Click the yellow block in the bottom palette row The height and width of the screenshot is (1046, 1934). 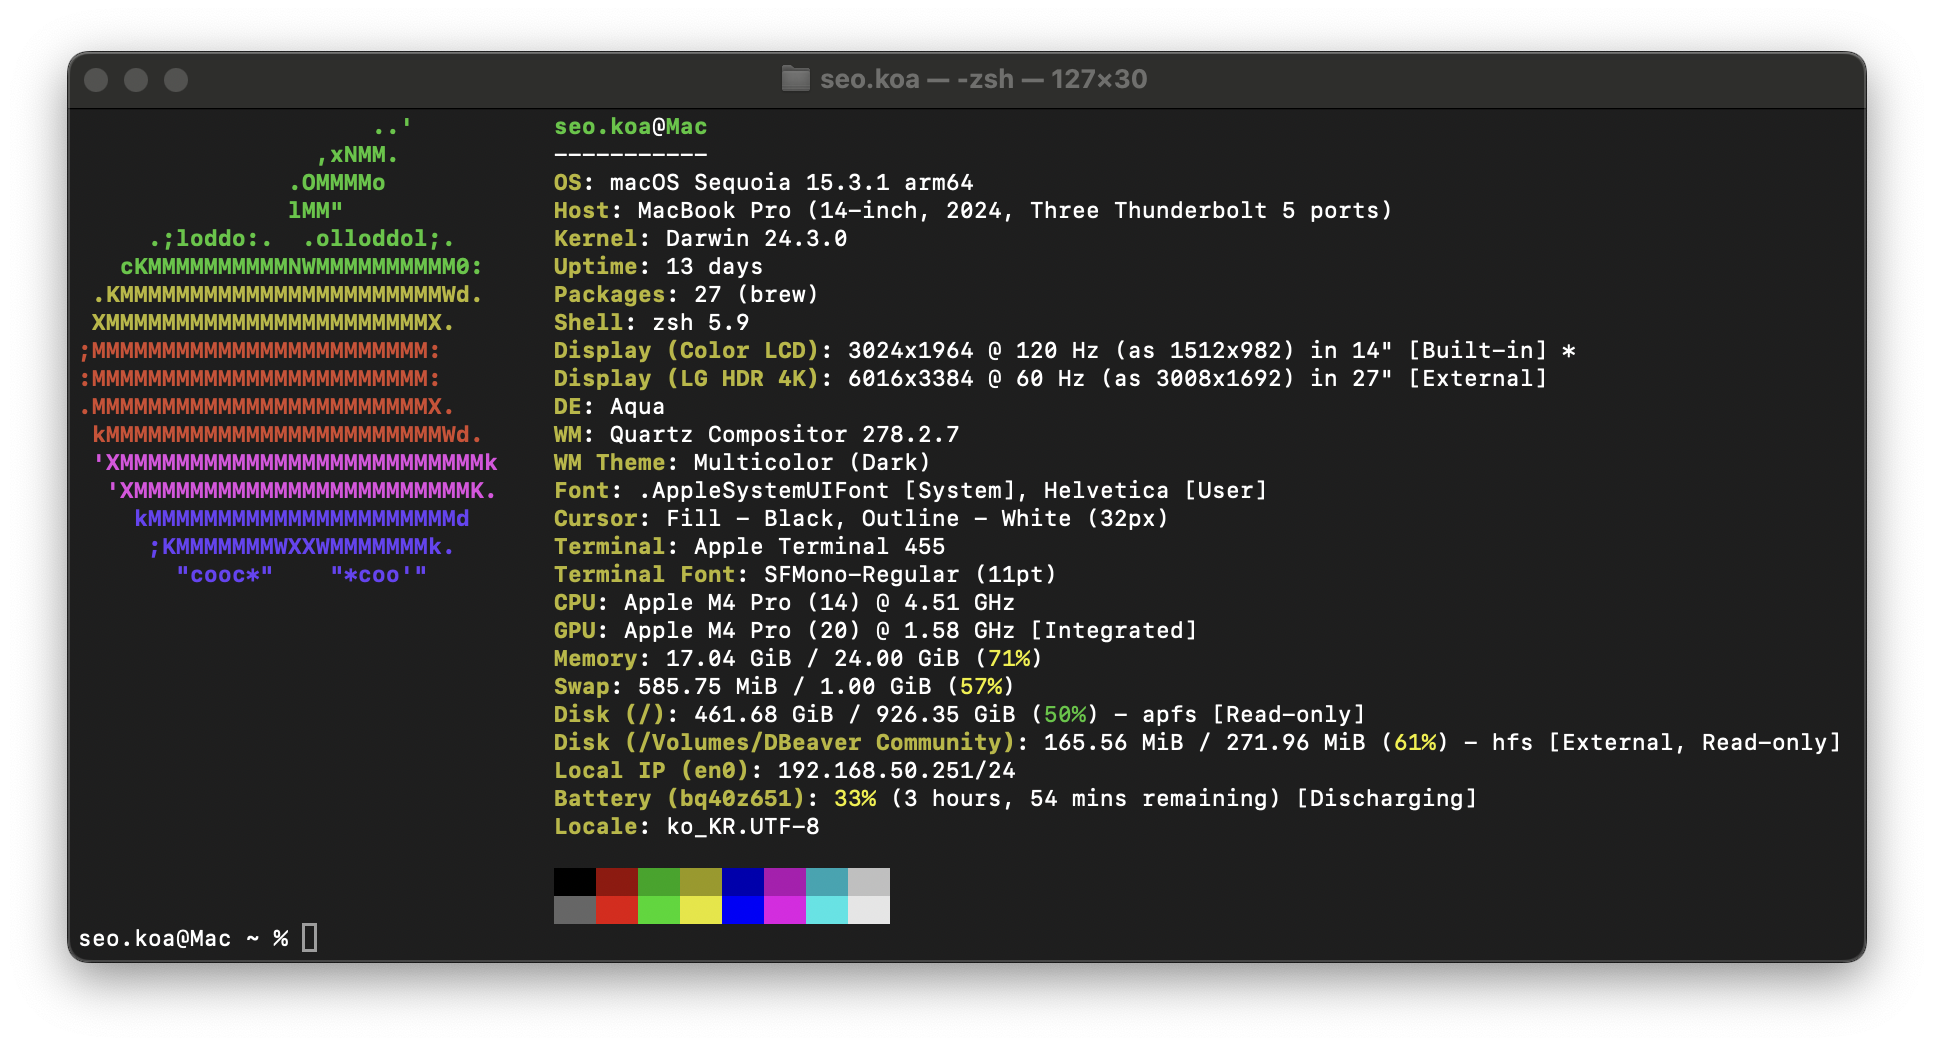[x=701, y=910]
